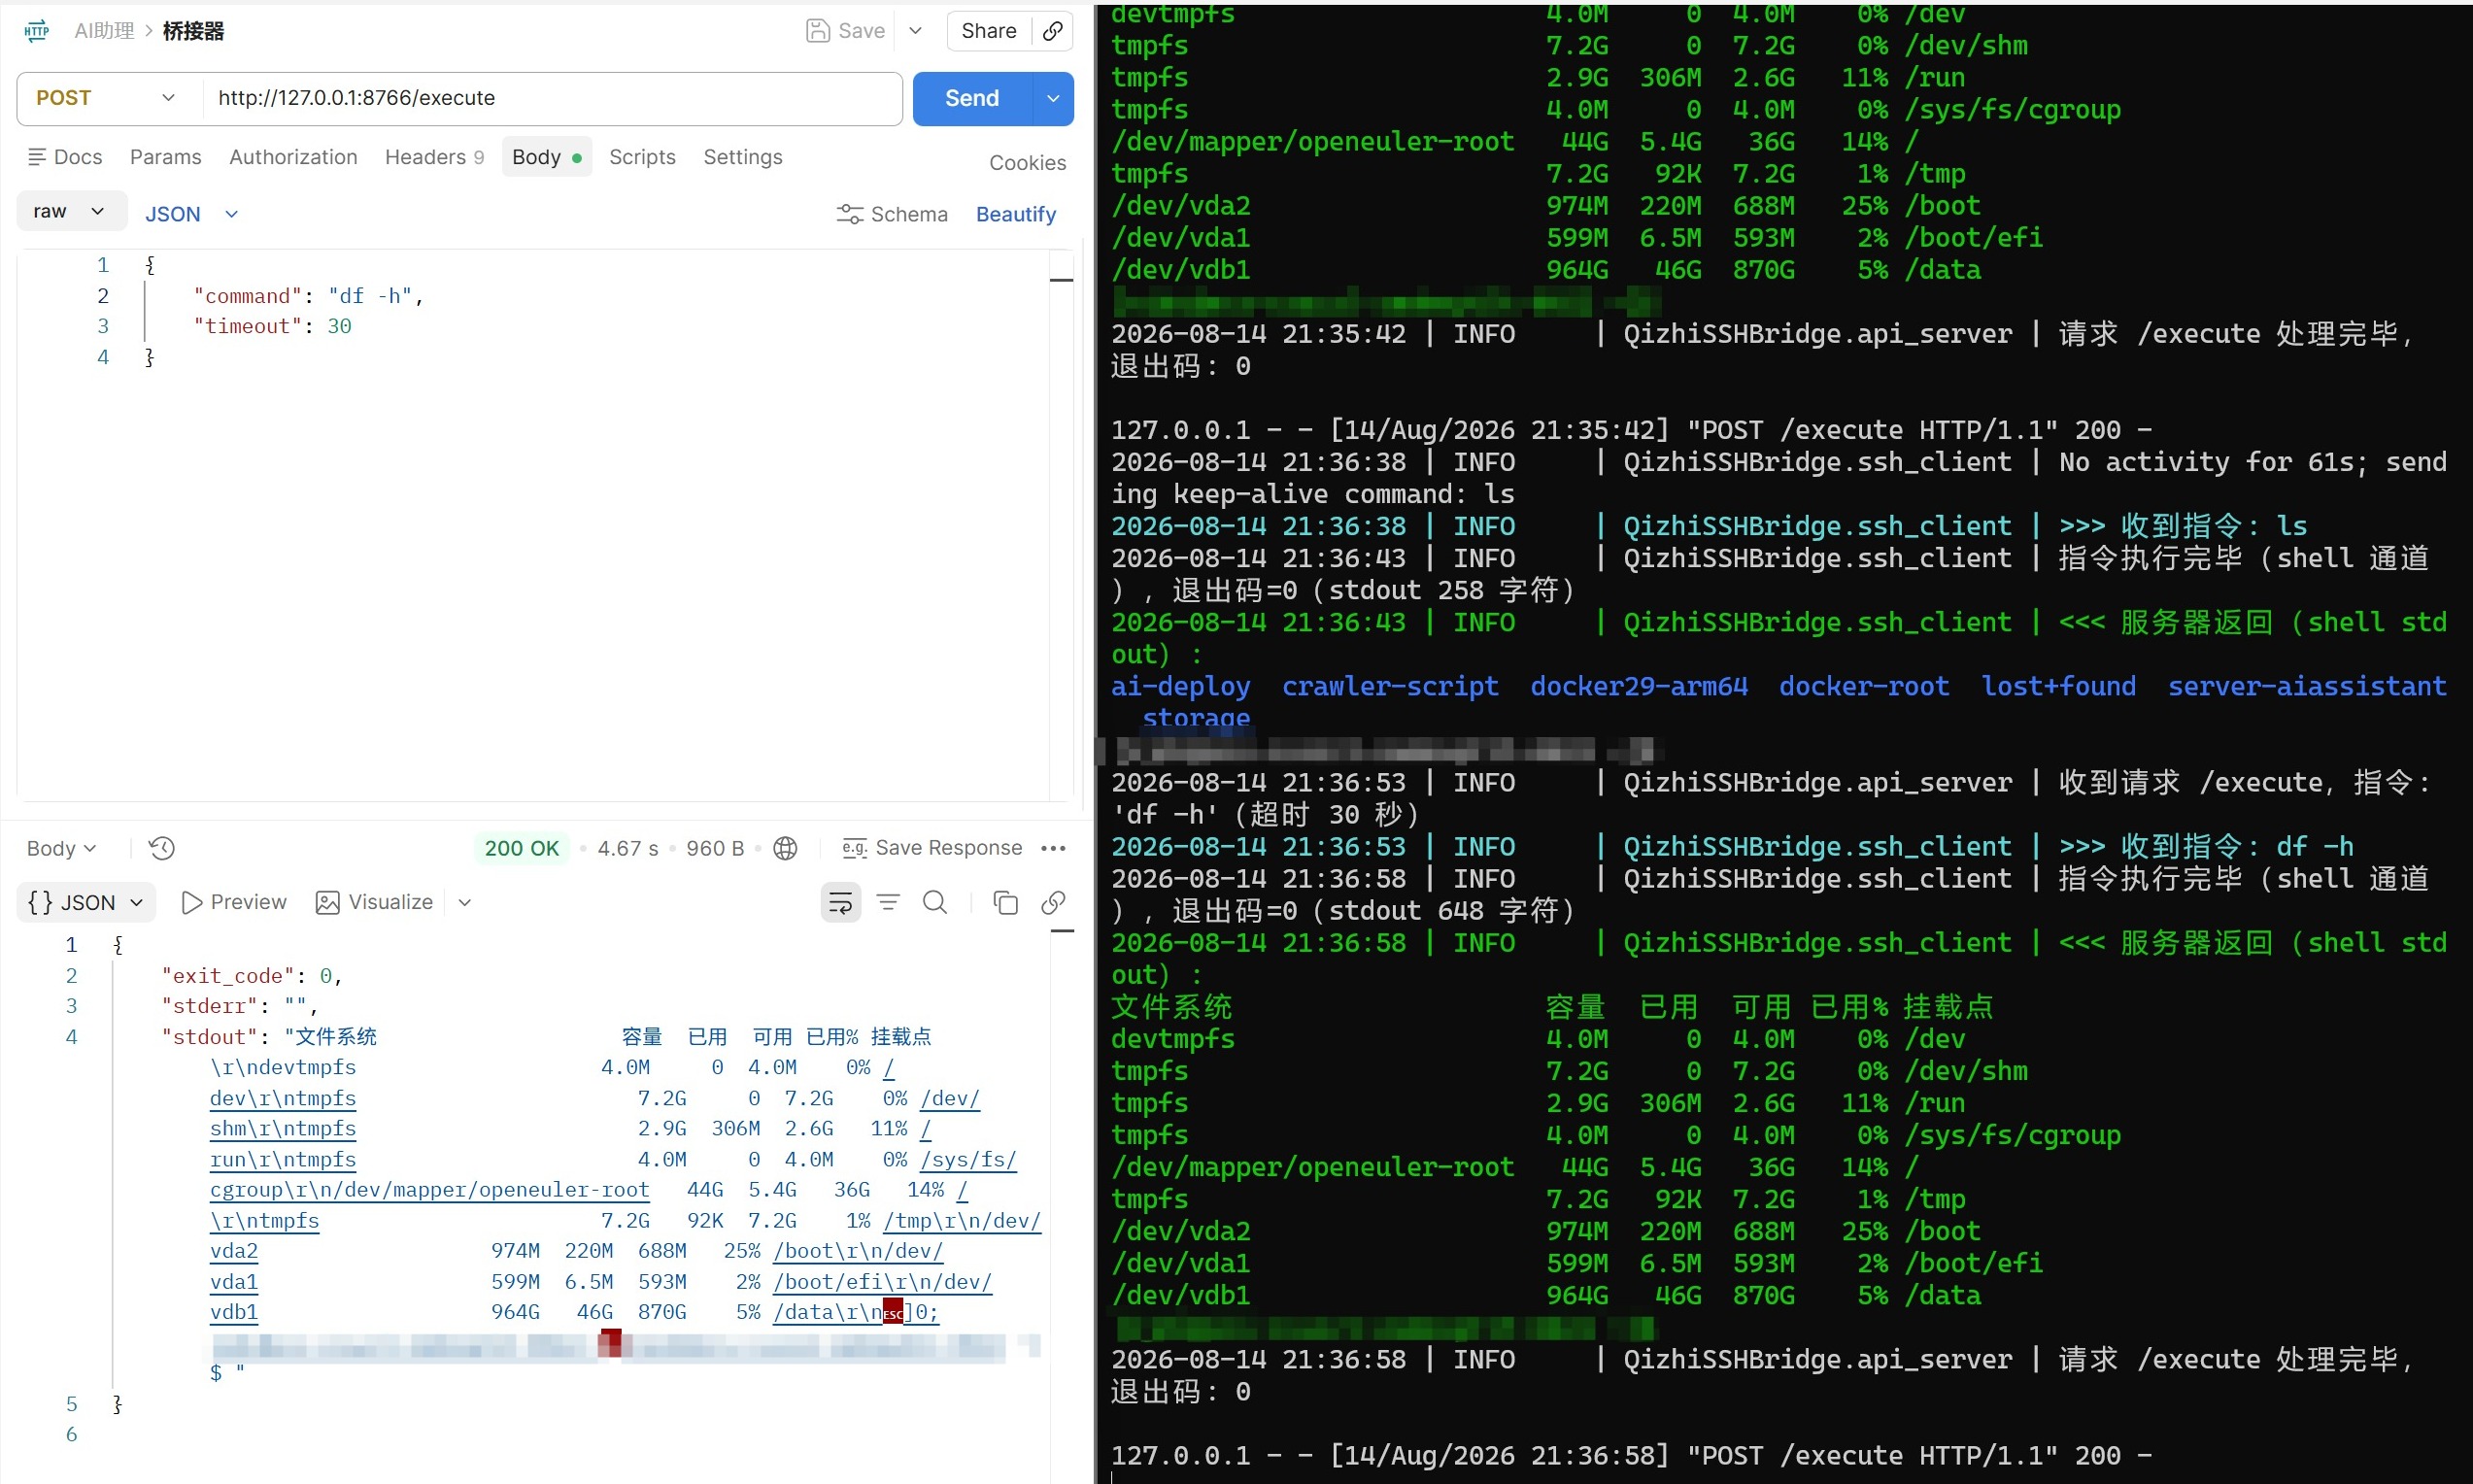The width and height of the screenshot is (2473, 1484).
Task: Open the raw body type dropdown
Action: (x=71, y=211)
